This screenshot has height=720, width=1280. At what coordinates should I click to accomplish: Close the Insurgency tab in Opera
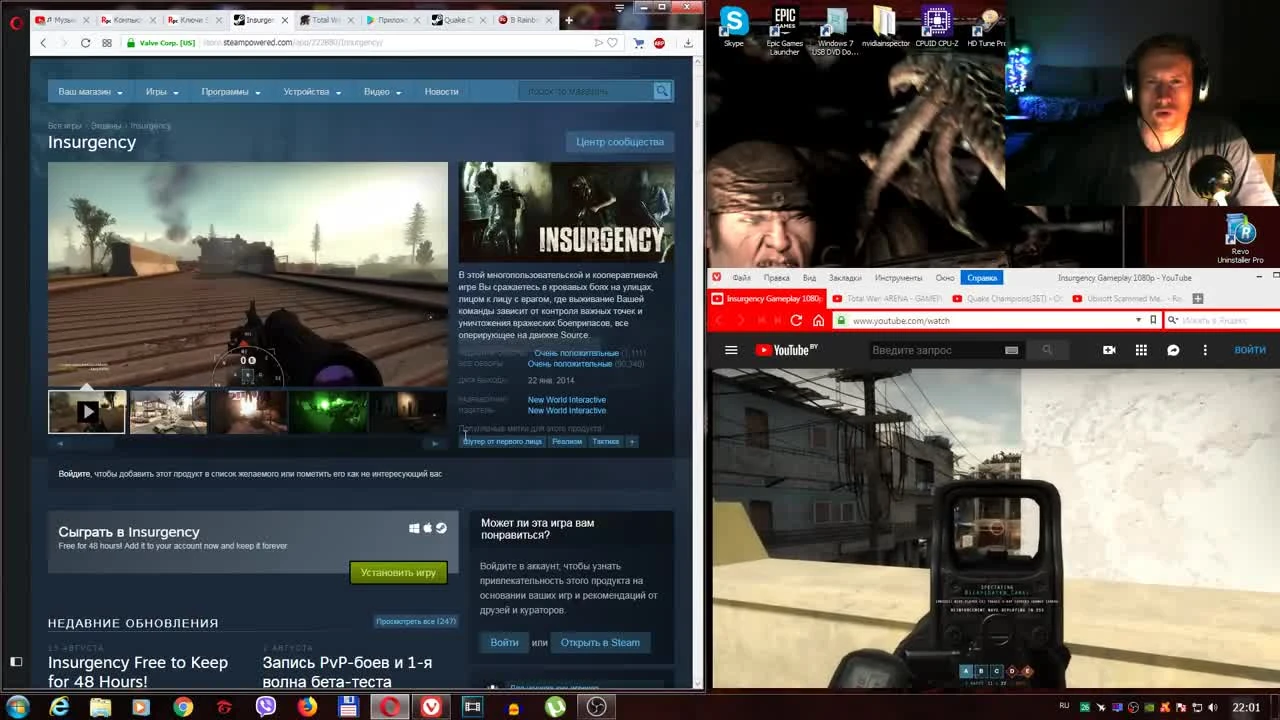286,20
